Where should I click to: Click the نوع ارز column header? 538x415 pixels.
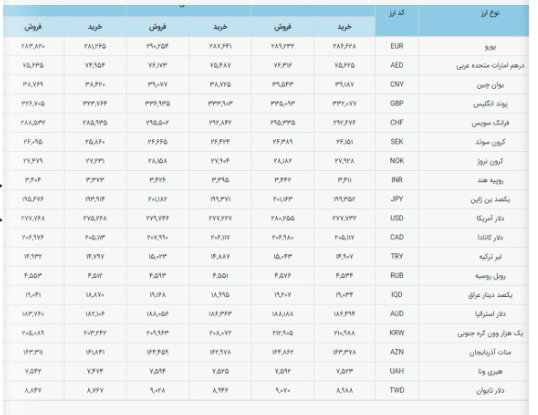tap(490, 13)
